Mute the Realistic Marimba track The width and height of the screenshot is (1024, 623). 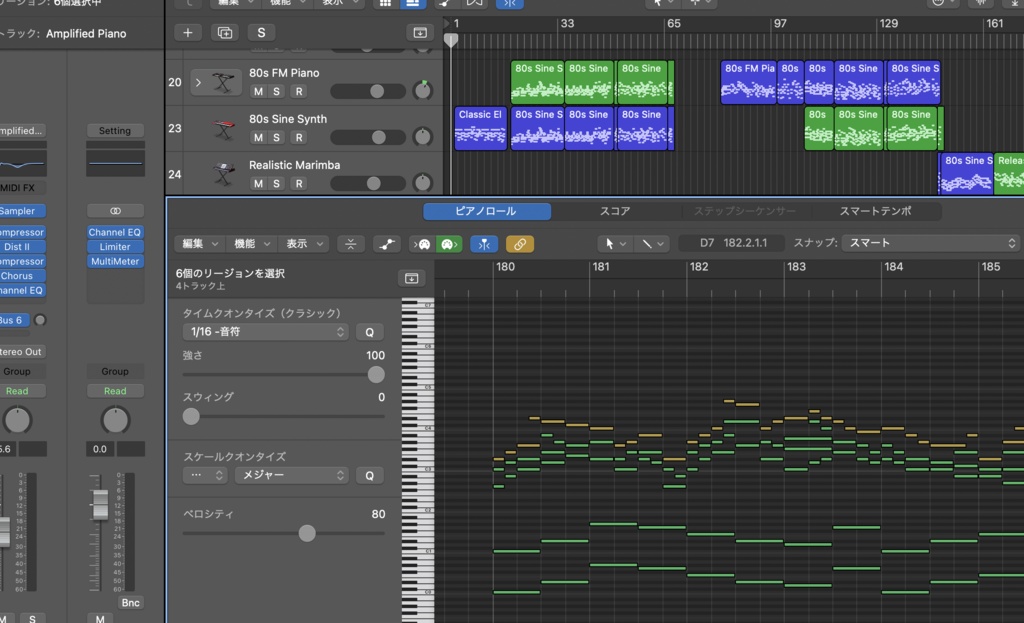click(259, 184)
